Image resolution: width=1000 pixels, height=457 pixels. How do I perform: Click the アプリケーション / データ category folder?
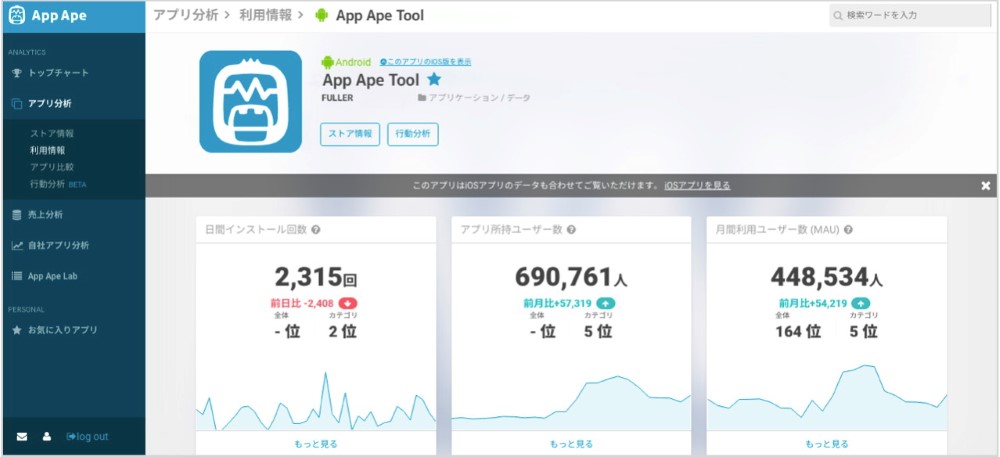pyautogui.click(x=474, y=98)
